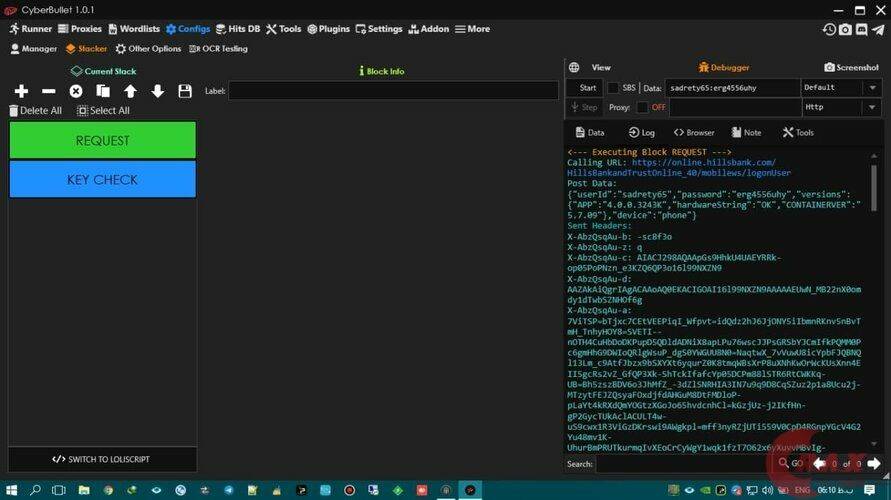The width and height of the screenshot is (891, 500).
Task: Clone the selected block with the copy icon
Action: [103, 91]
